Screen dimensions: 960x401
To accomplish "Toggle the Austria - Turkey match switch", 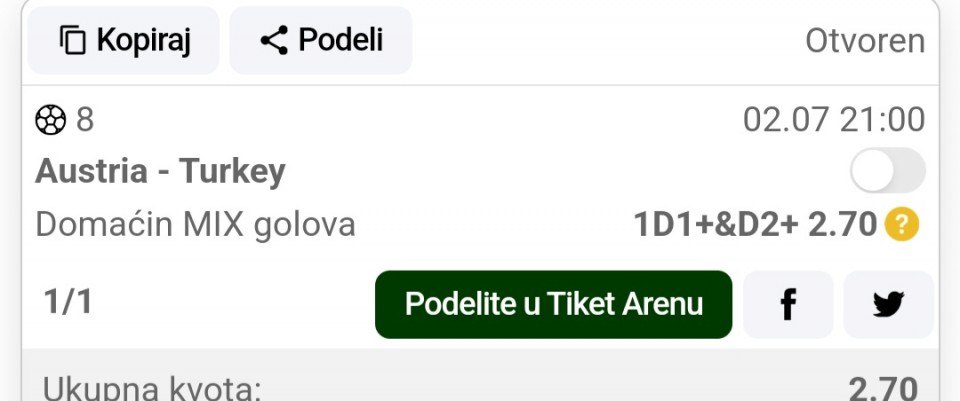I will [887, 171].
